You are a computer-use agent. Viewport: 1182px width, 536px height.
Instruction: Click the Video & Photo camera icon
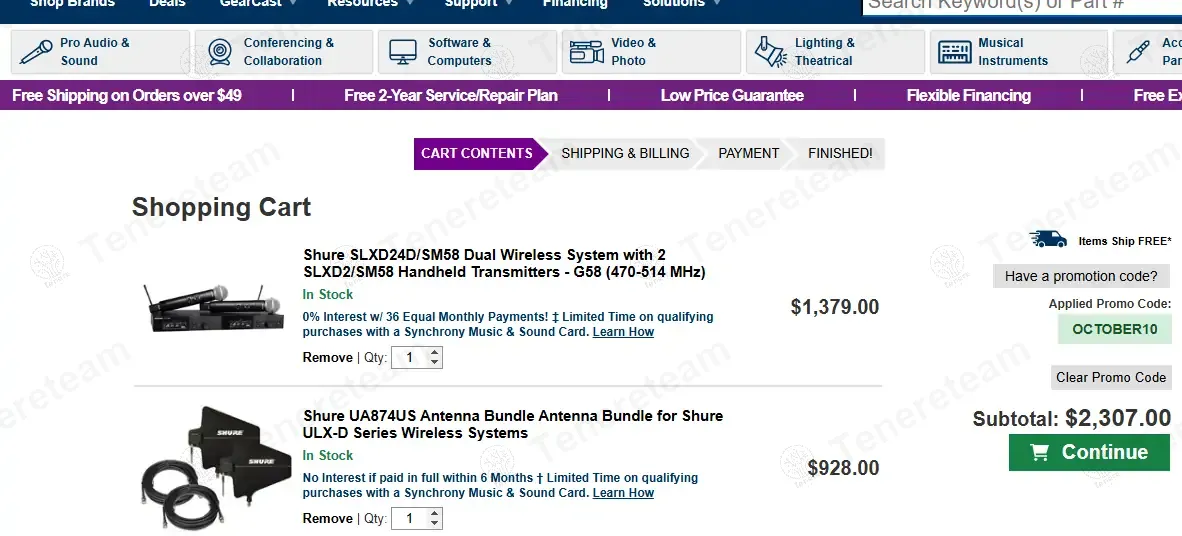(x=587, y=51)
